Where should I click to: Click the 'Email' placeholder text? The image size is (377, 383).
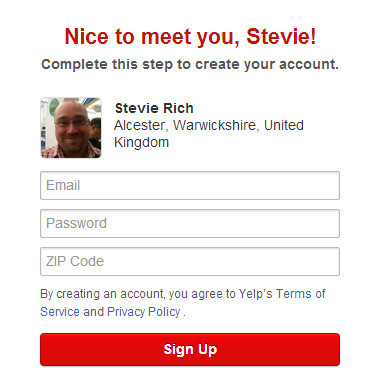tap(63, 185)
